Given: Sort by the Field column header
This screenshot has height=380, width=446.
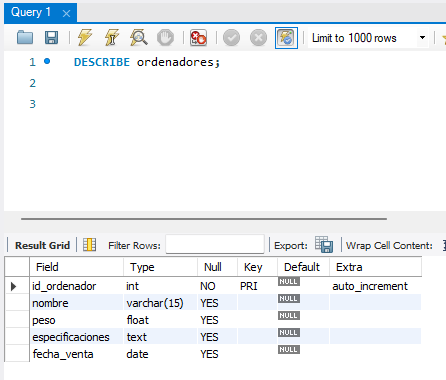Looking at the screenshot, I should pyautogui.click(x=76, y=267).
